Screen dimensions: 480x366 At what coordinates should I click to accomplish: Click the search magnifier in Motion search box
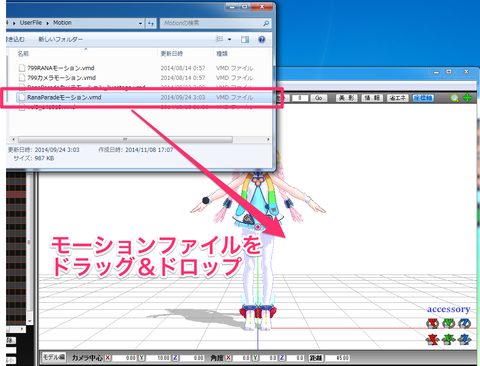(x=266, y=23)
